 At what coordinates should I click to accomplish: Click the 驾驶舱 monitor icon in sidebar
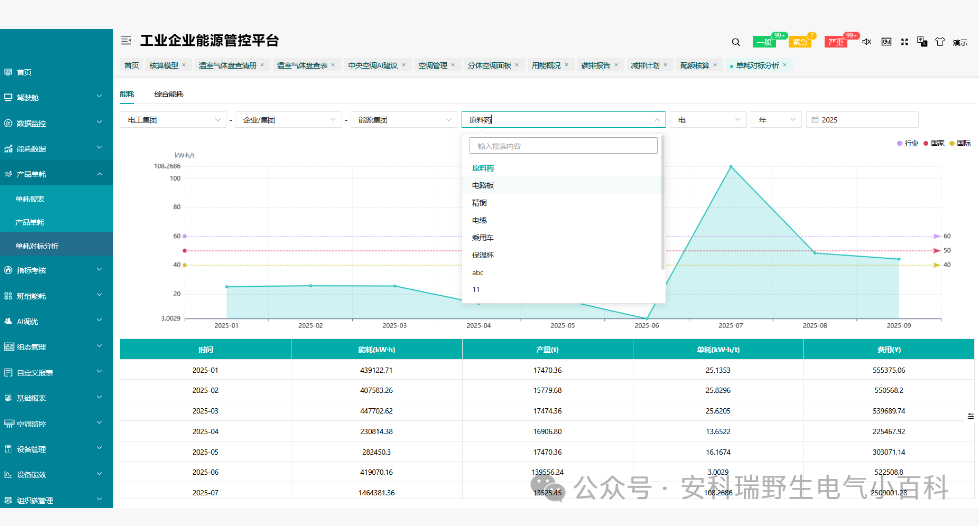click(8, 97)
